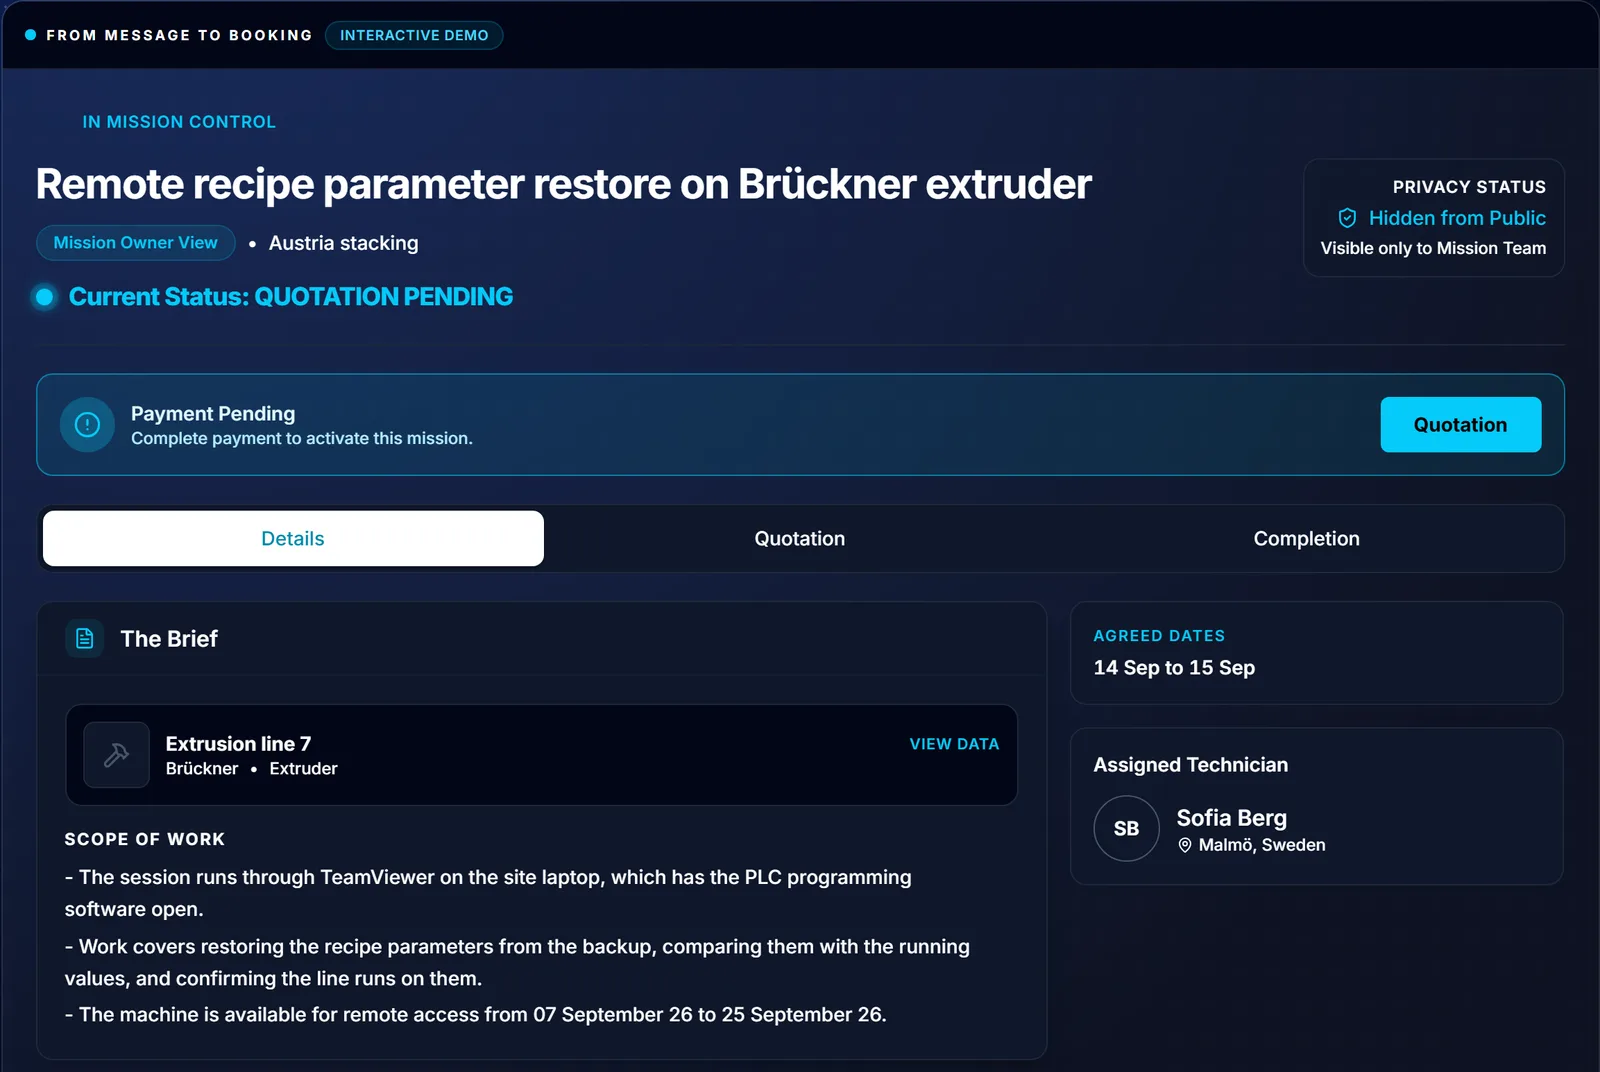Click the Mission Owner View badge
Image resolution: width=1600 pixels, height=1072 pixels.
136,243
